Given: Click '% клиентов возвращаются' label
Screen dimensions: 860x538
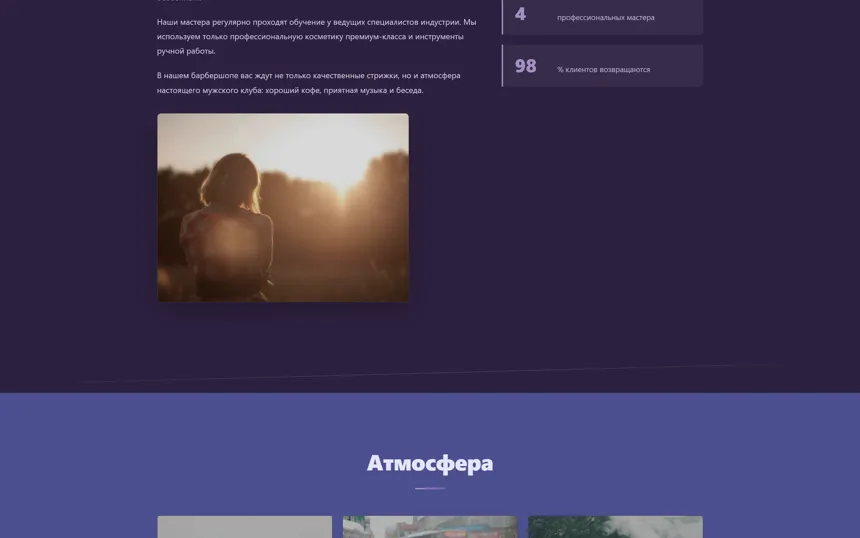Looking at the screenshot, I should pyautogui.click(x=603, y=70).
